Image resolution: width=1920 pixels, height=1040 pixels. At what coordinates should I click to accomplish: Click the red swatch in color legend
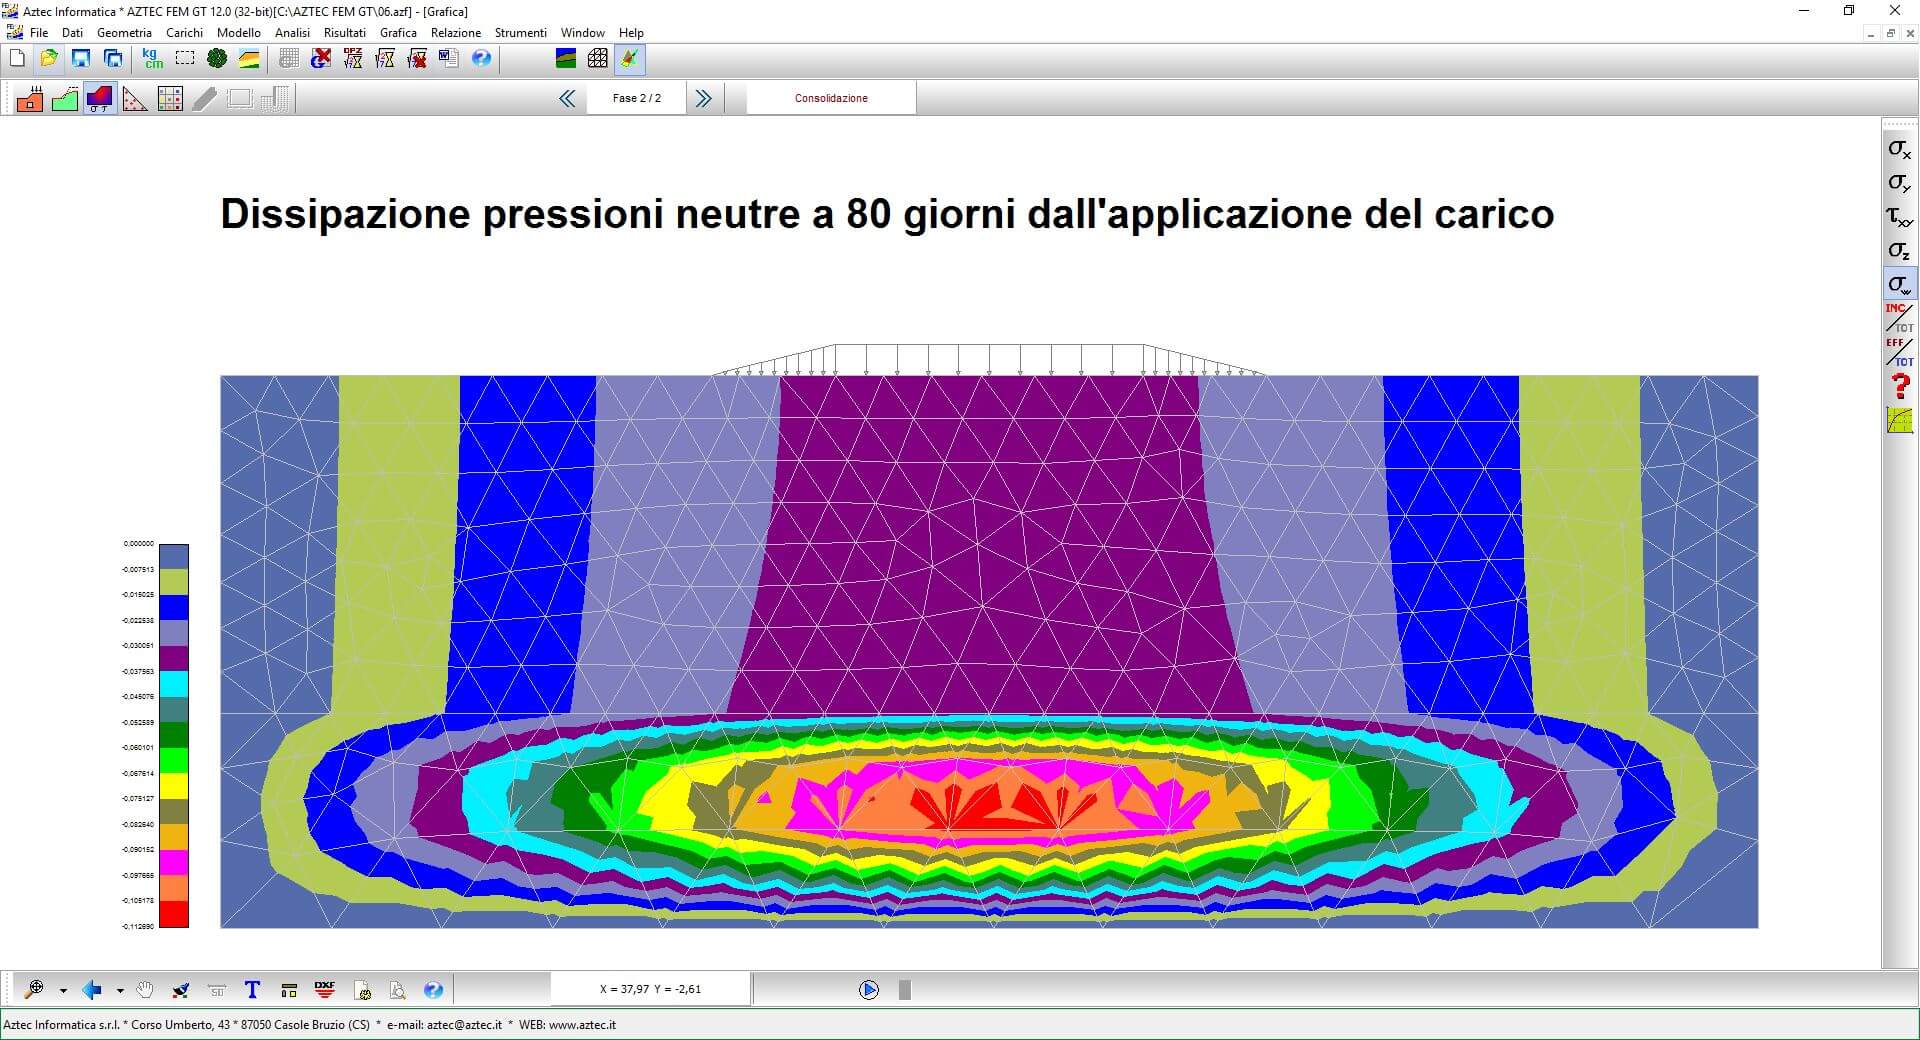174,914
